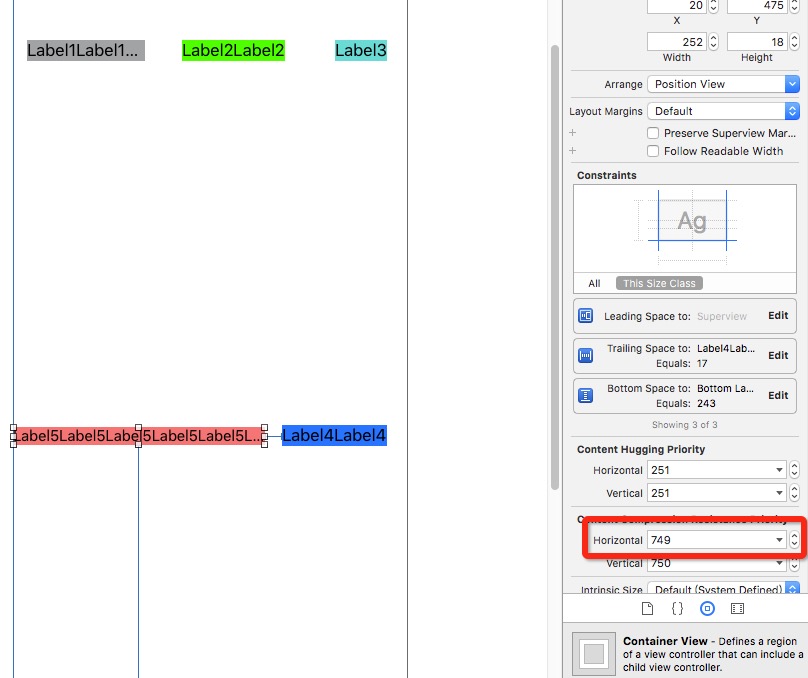Image resolution: width=808 pixels, height=678 pixels.
Task: Open the Arrange Position View dropdown
Action: (723, 84)
